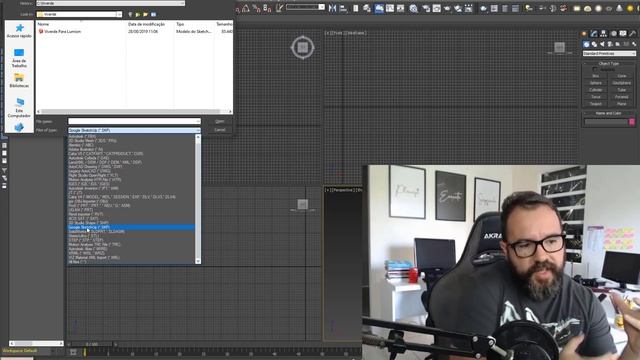The image size is (640, 360).
Task: Select the Systems category icon
Action: 633,44
